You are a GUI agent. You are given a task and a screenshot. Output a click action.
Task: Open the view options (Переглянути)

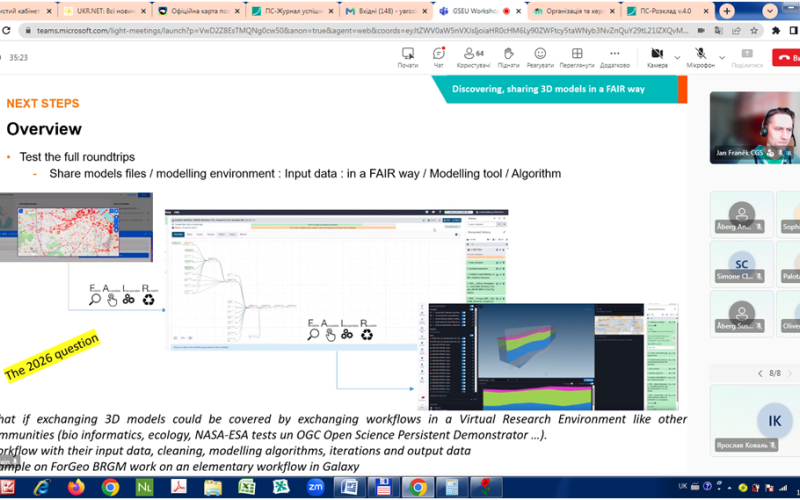pyautogui.click(x=577, y=57)
